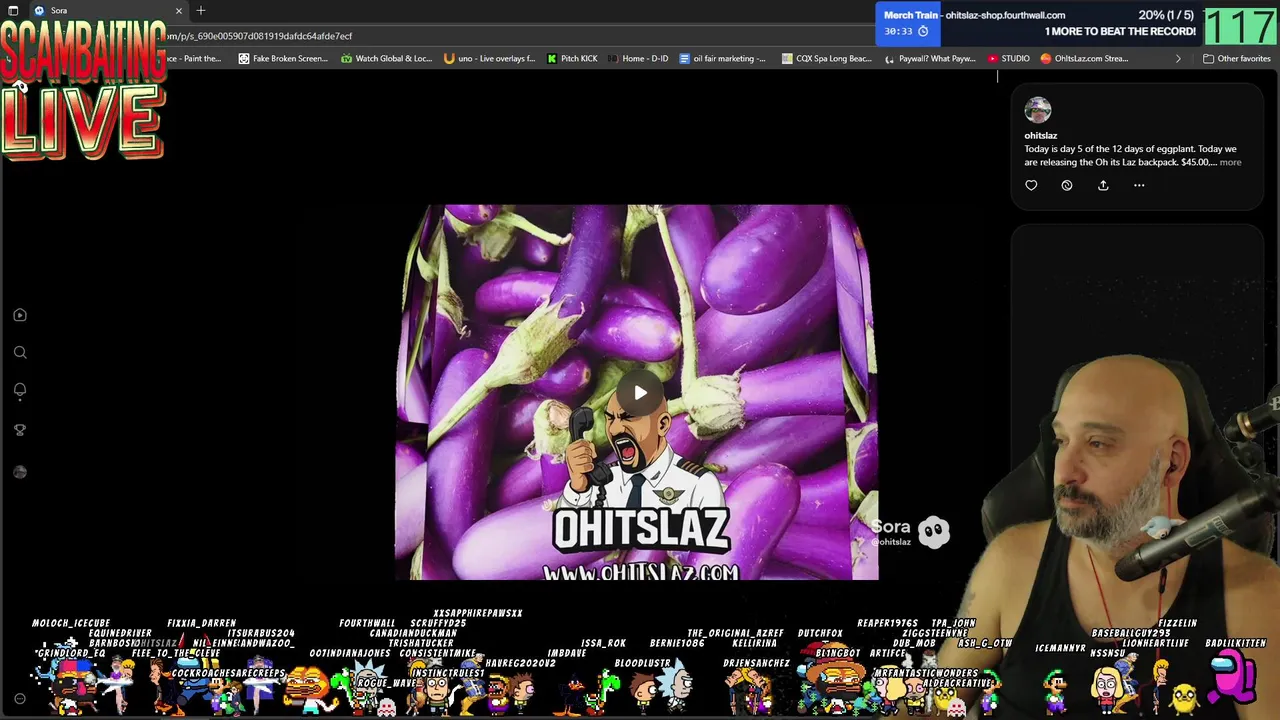
Task: Open 'uno - Live overlays f...' bookmark
Action: (x=489, y=58)
